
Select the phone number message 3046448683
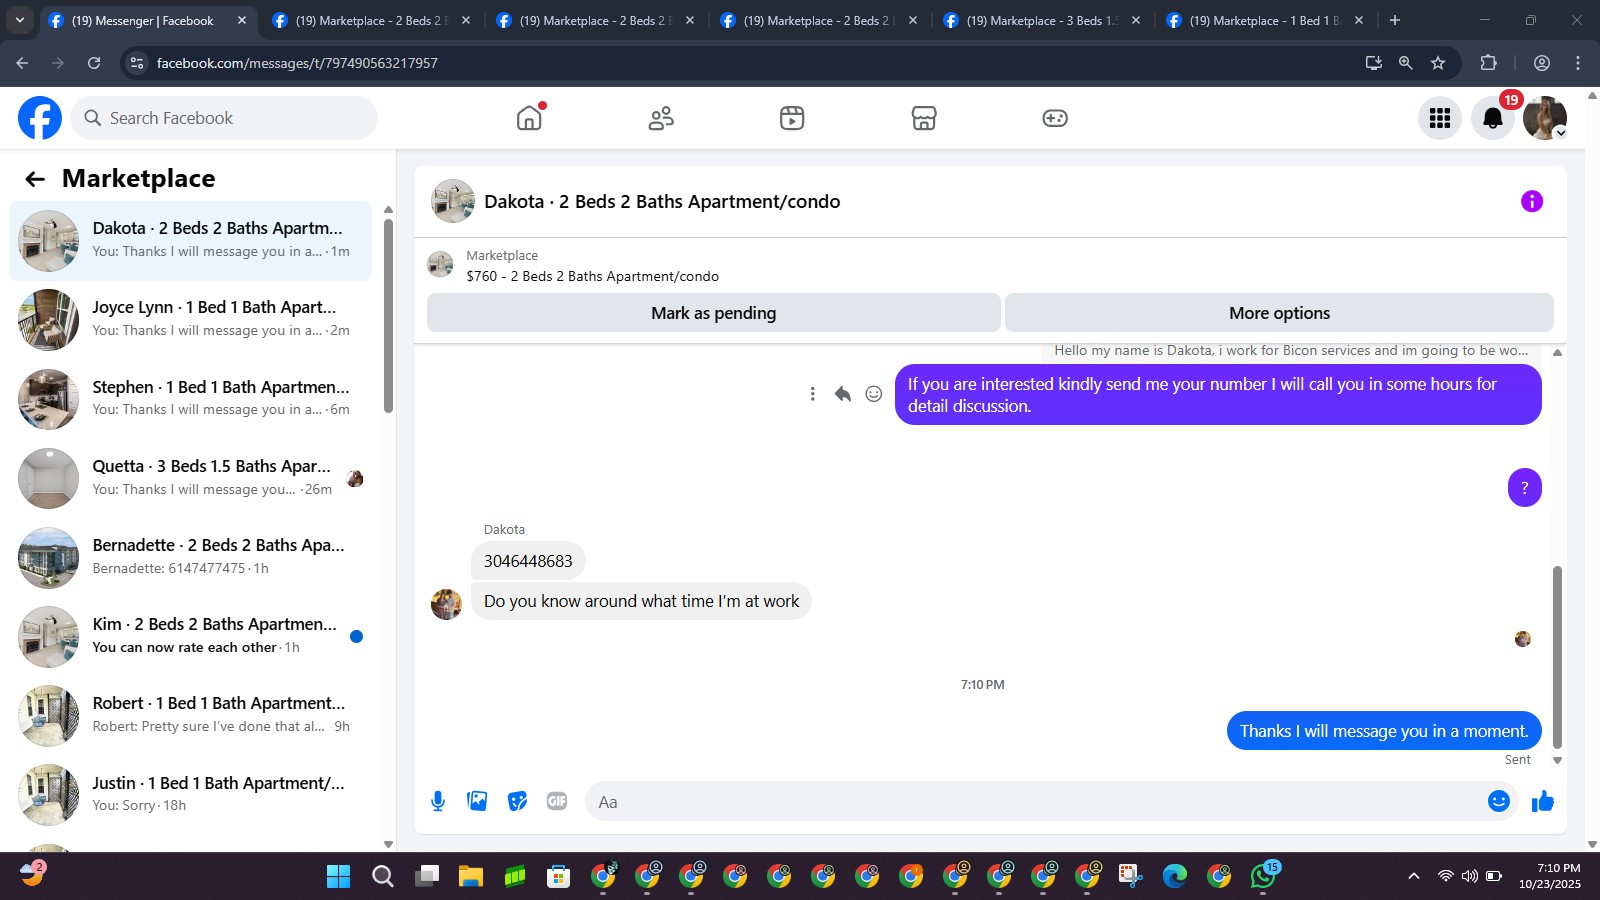pyautogui.click(x=528, y=561)
